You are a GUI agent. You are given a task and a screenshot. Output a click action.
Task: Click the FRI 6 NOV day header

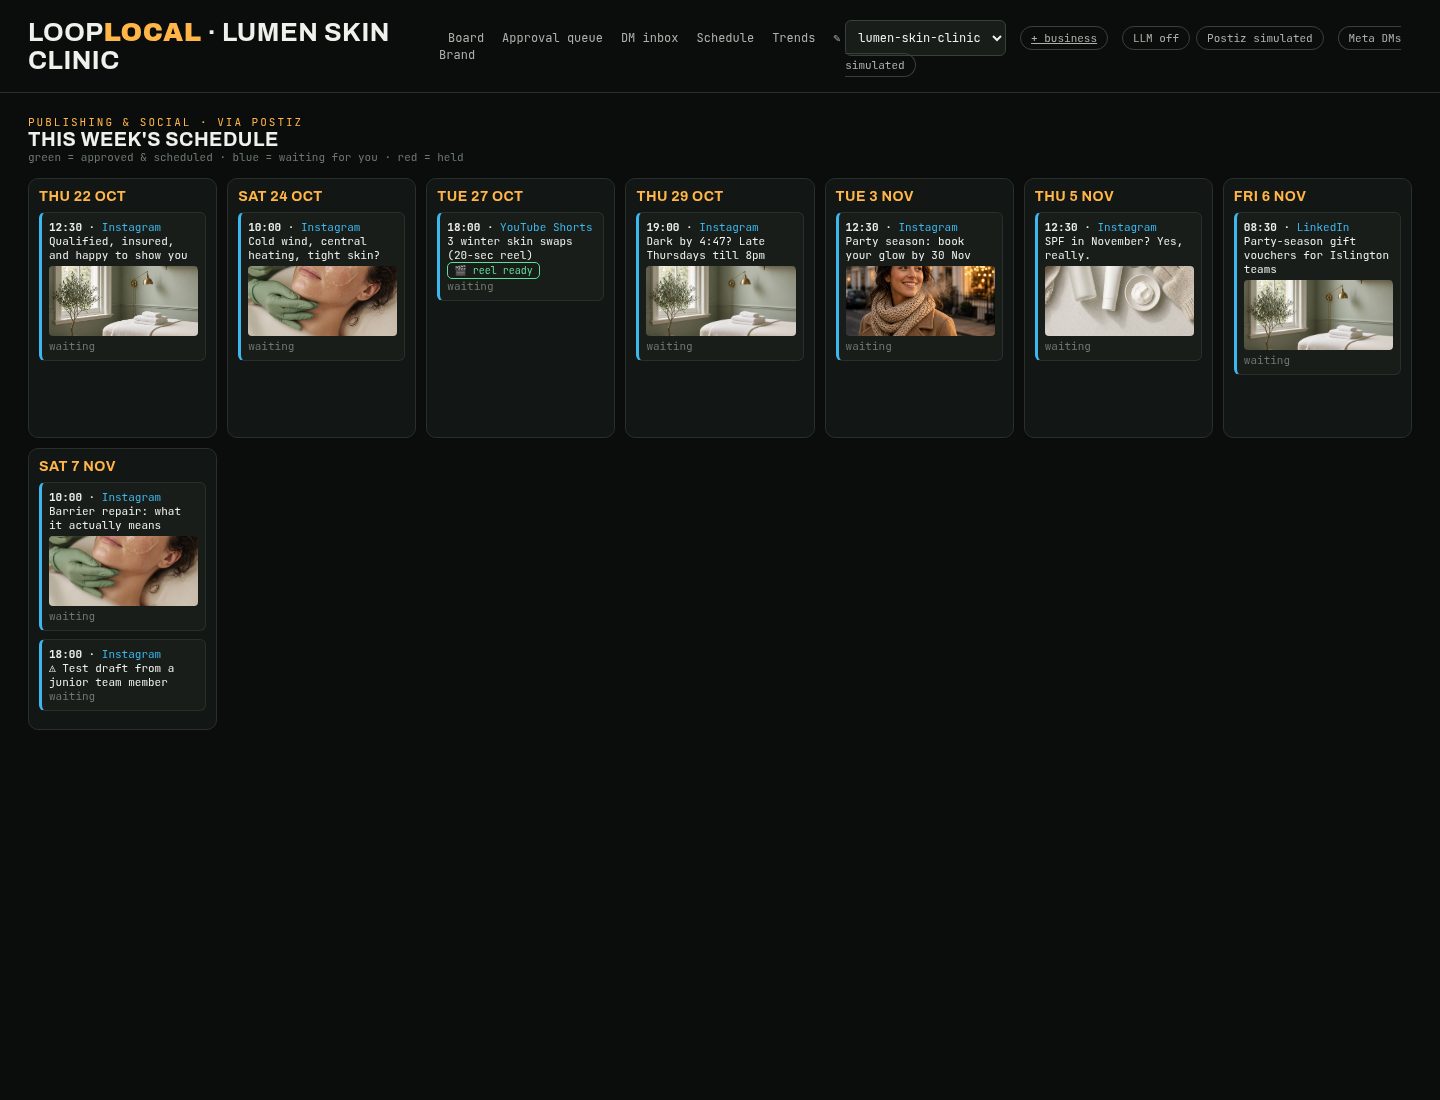1270,196
